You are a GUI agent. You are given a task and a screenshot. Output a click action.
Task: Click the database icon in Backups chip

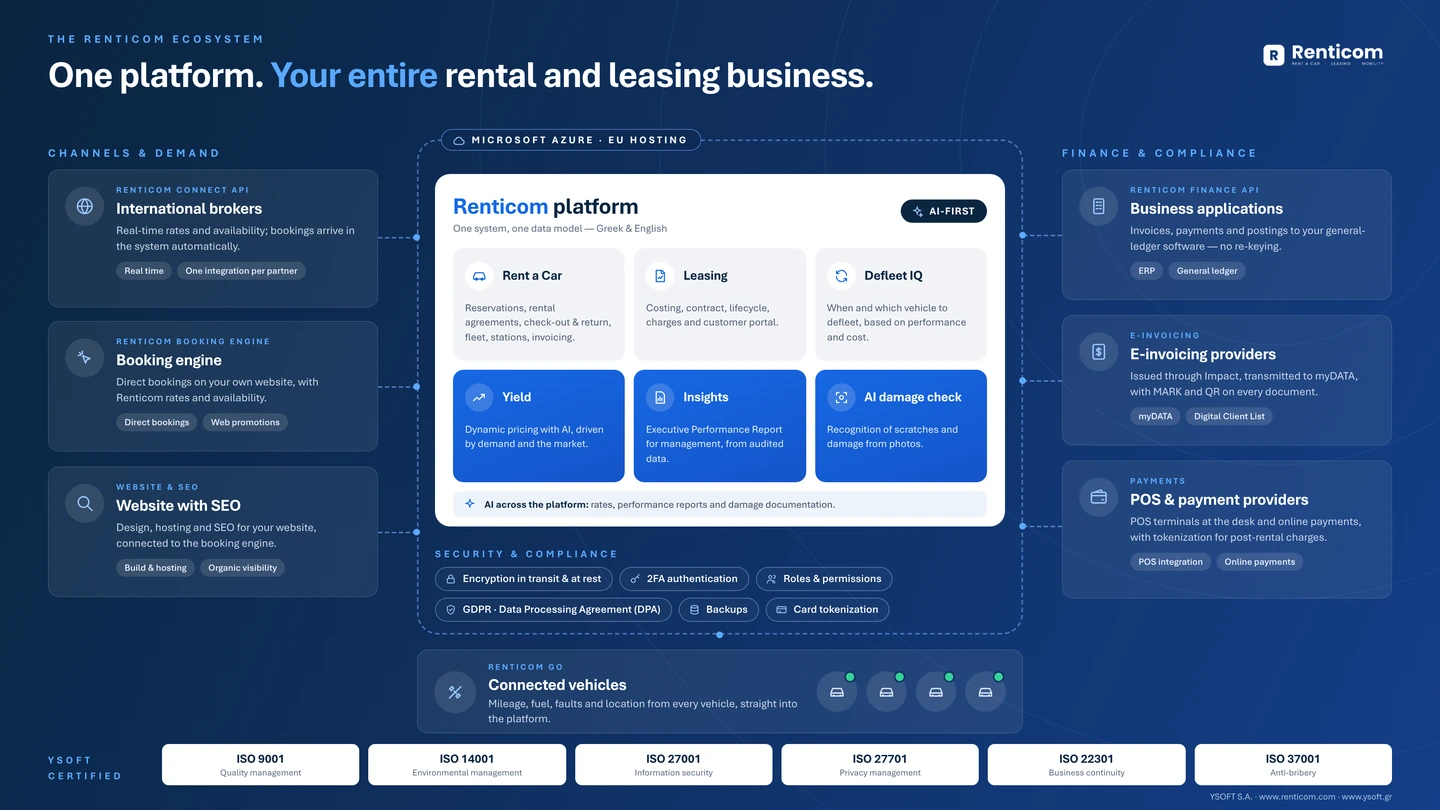coord(693,609)
